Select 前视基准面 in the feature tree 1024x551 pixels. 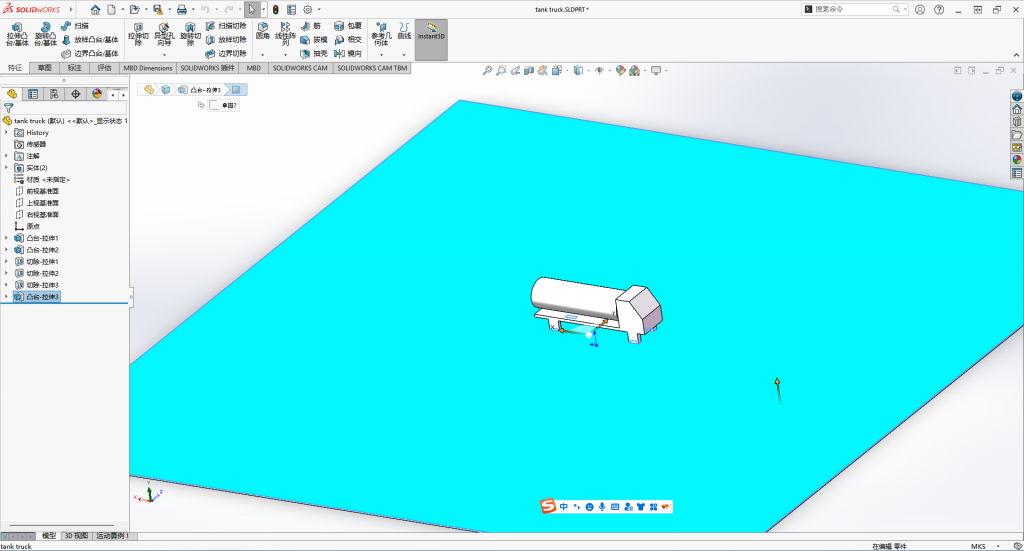42,191
